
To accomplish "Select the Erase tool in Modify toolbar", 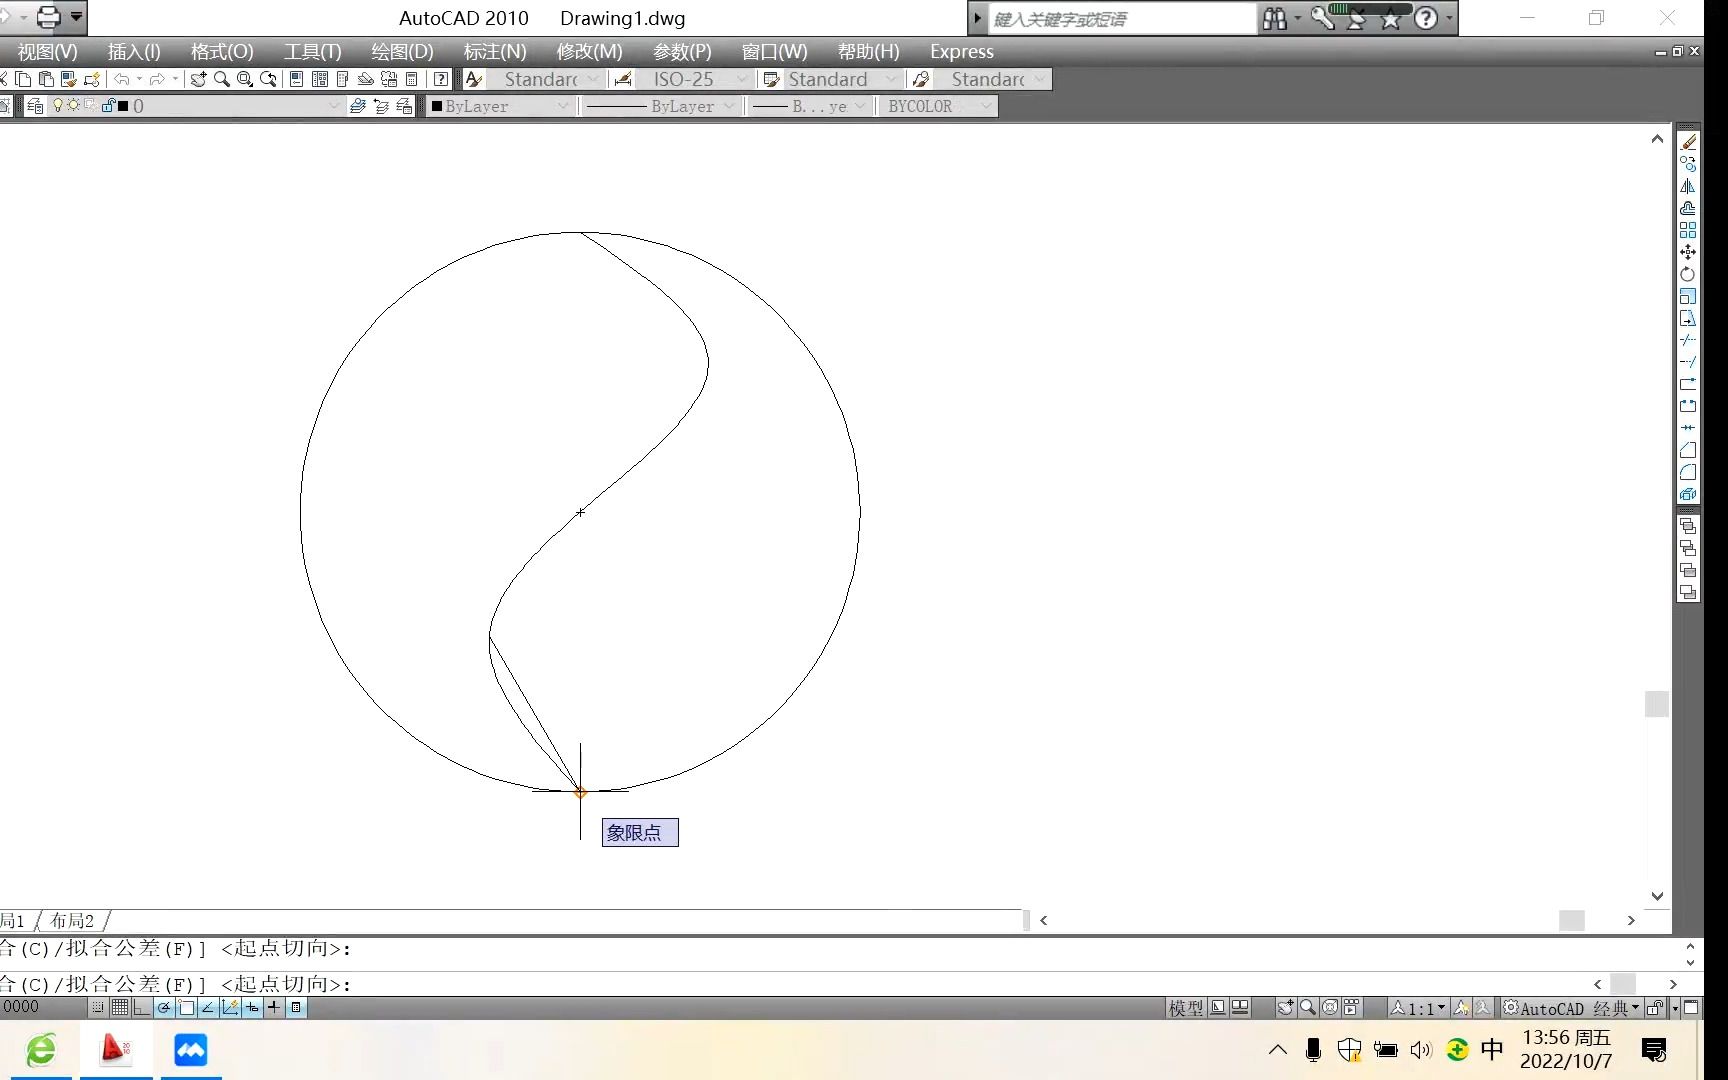I will point(1688,142).
